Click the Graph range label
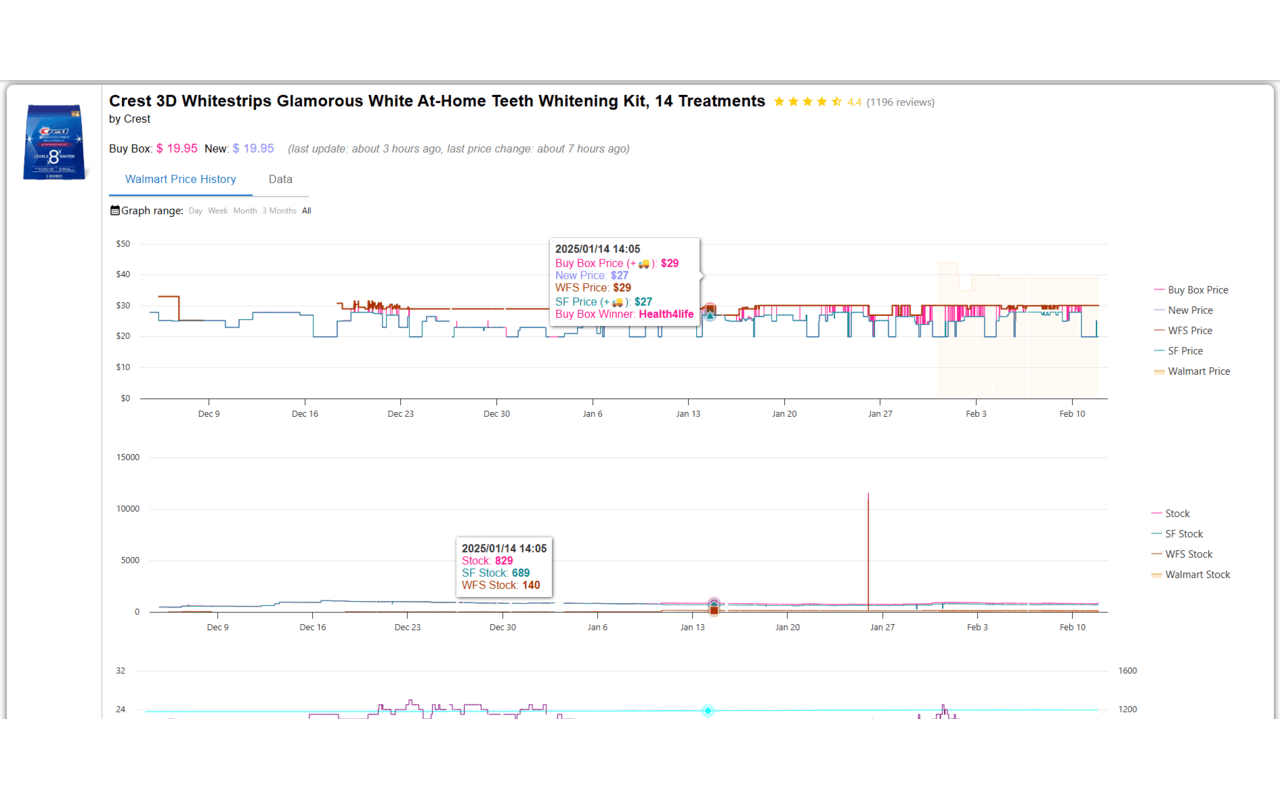Image resolution: width=1280 pixels, height=800 pixels. [152, 211]
